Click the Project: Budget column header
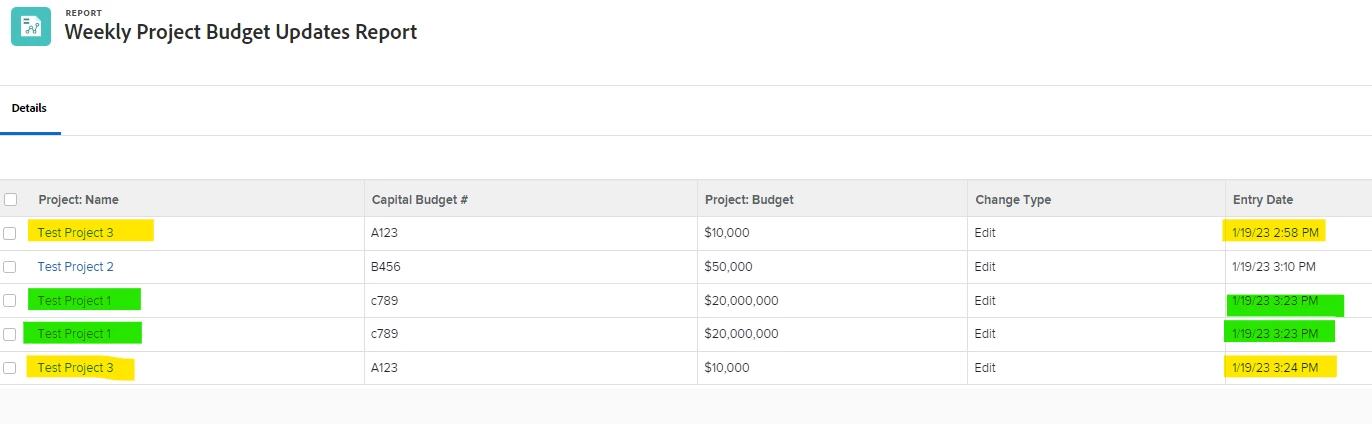Screen dimensions: 1372x445 click(x=749, y=199)
